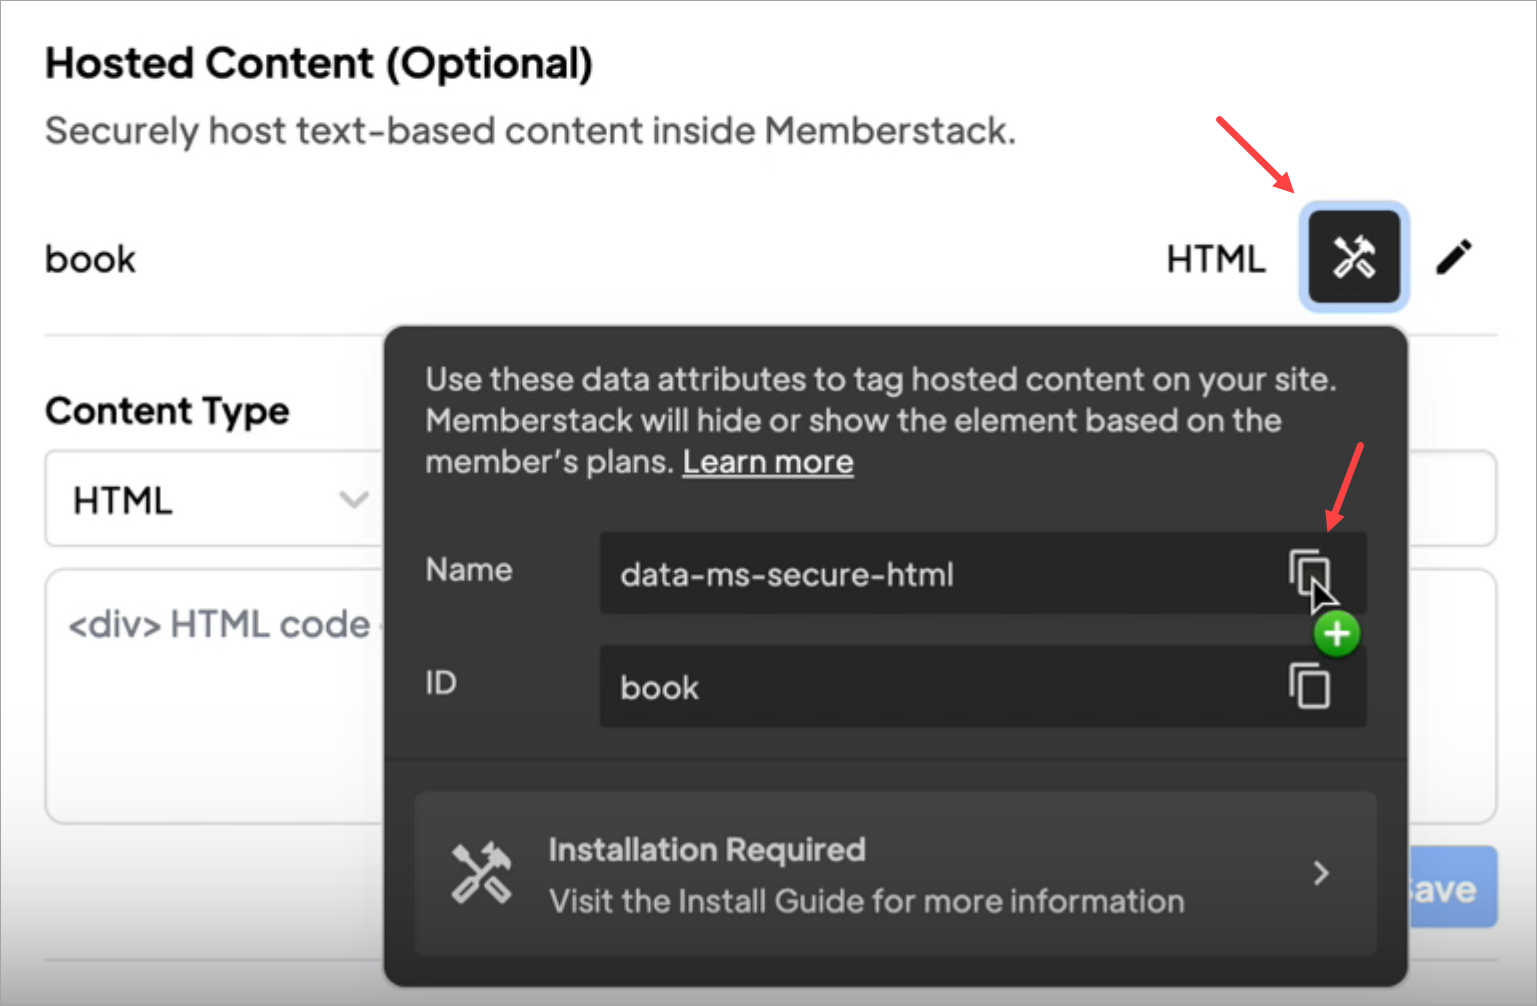Click the Content Type dropdown chevron arrow
Image resolution: width=1537 pixels, height=1006 pixels.
tap(354, 499)
